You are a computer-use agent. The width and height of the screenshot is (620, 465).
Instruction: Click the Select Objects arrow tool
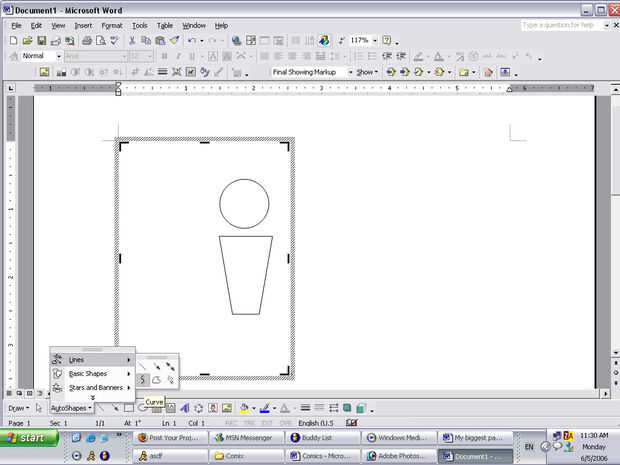39,408
